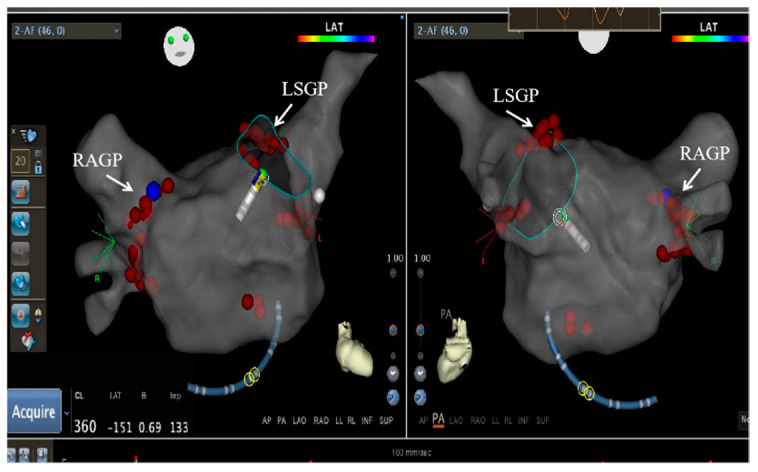Click the white tag point on left map
This screenshot has width=758, height=472.
pos(319,195)
